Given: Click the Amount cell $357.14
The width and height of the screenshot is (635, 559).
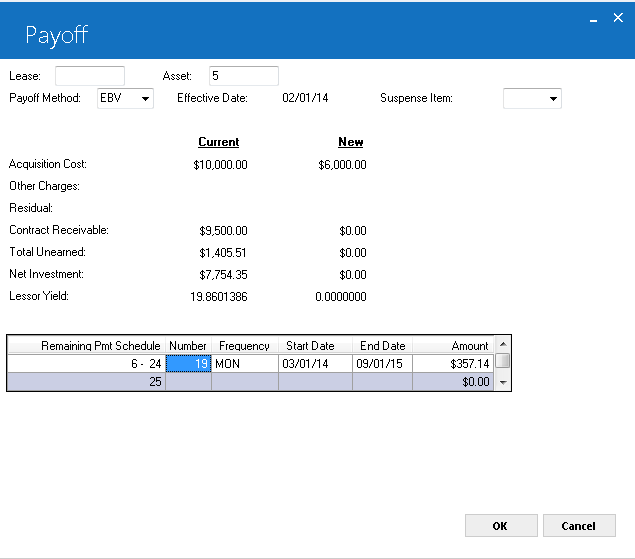Looking at the screenshot, I should click(453, 363).
